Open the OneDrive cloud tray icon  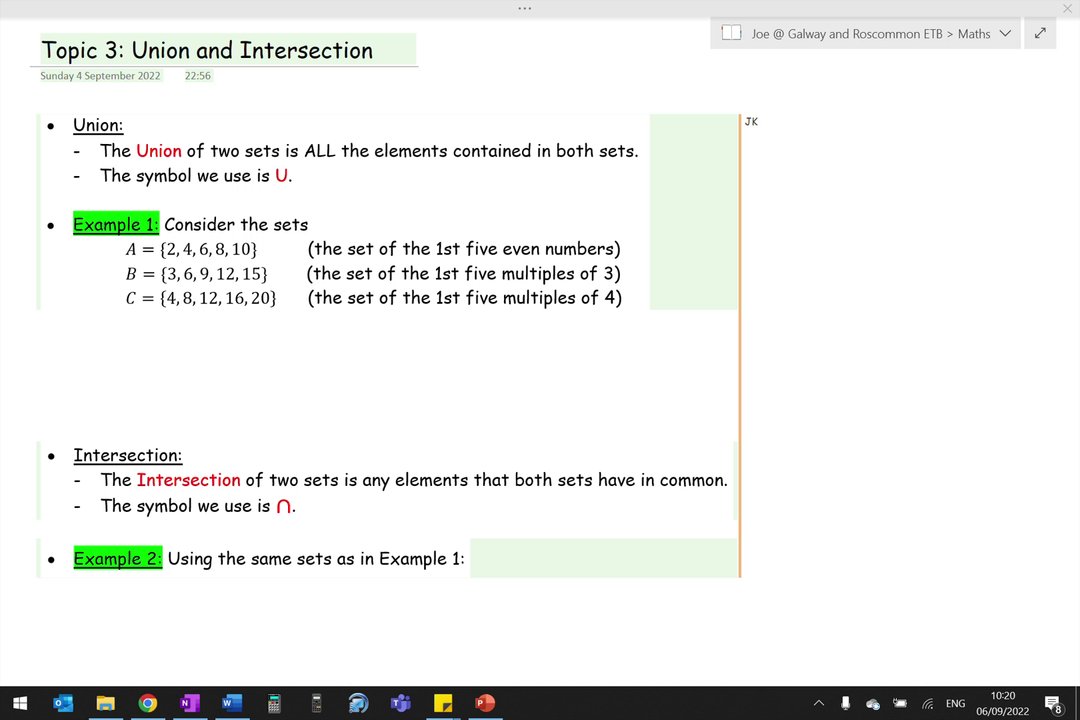coord(873,703)
